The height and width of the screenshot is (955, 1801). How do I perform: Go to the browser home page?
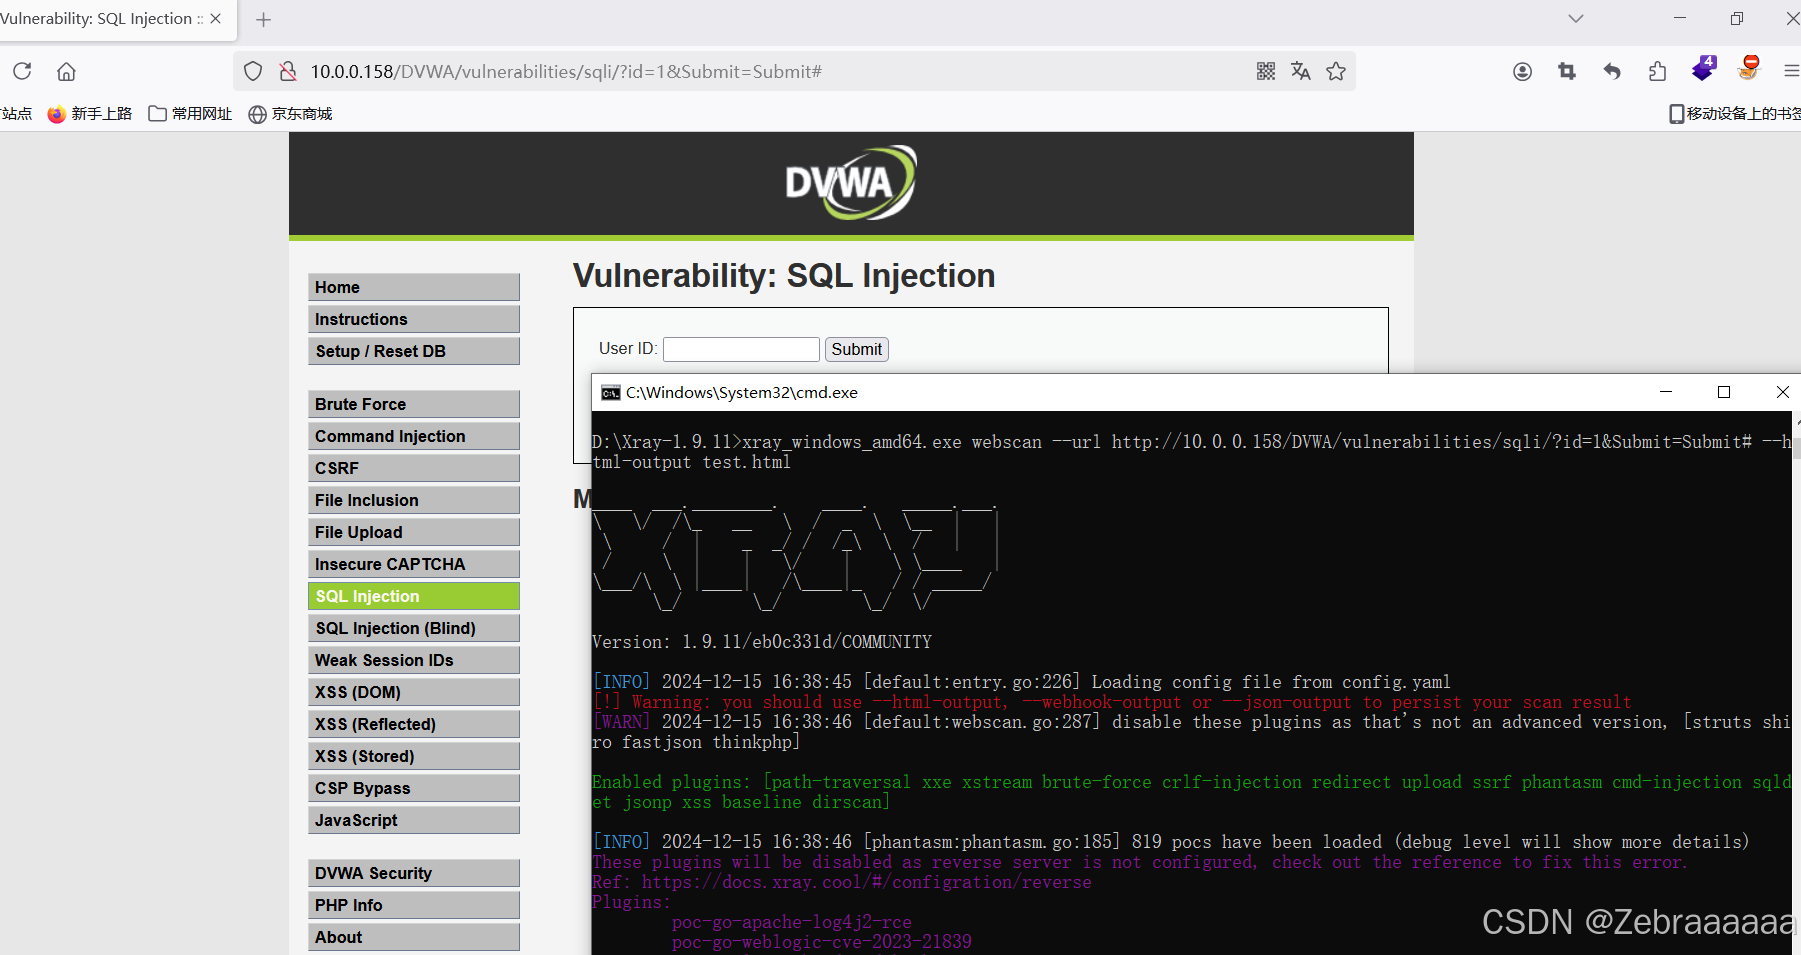click(66, 71)
